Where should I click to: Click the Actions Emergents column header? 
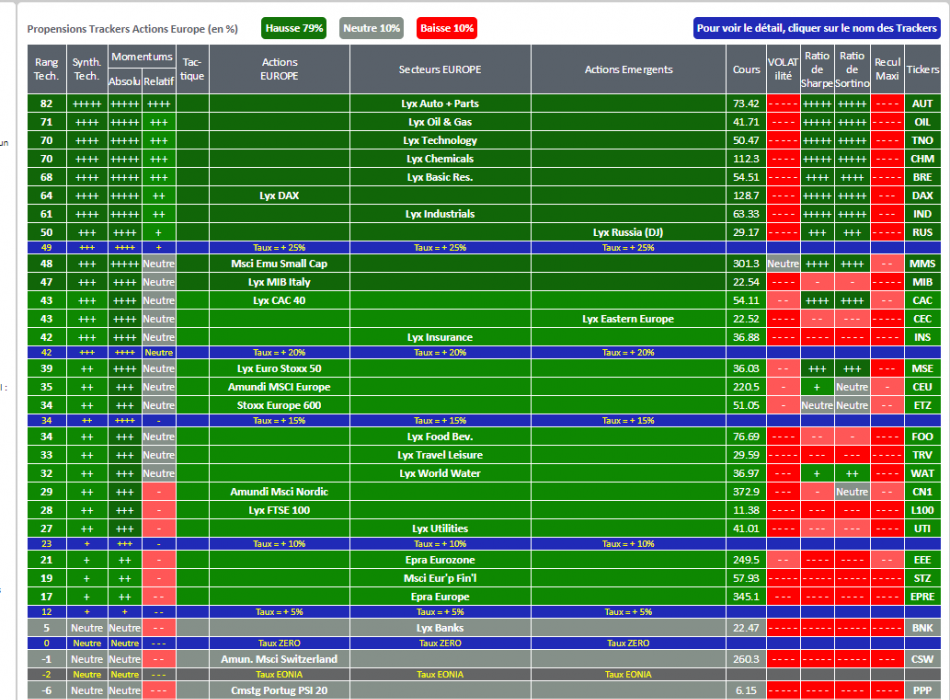click(628, 69)
